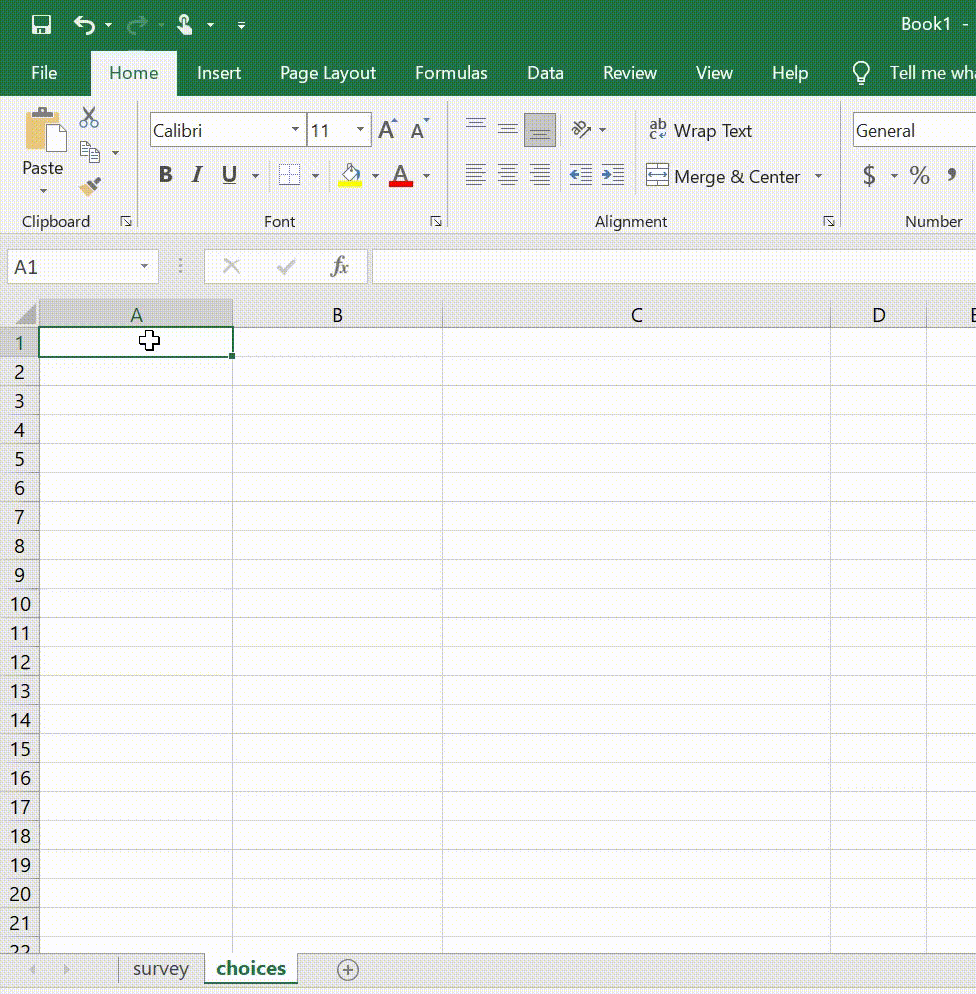Open the Calibri font name dropdown
Viewport: 976px width, 994px height.
[x=295, y=129]
